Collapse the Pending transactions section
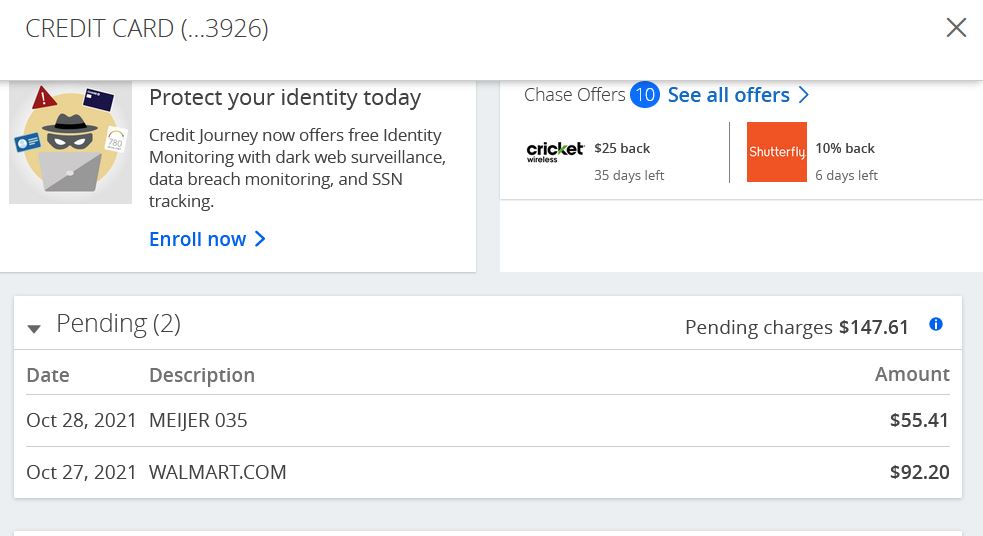Viewport: 983px width, 536px height. [x=34, y=328]
